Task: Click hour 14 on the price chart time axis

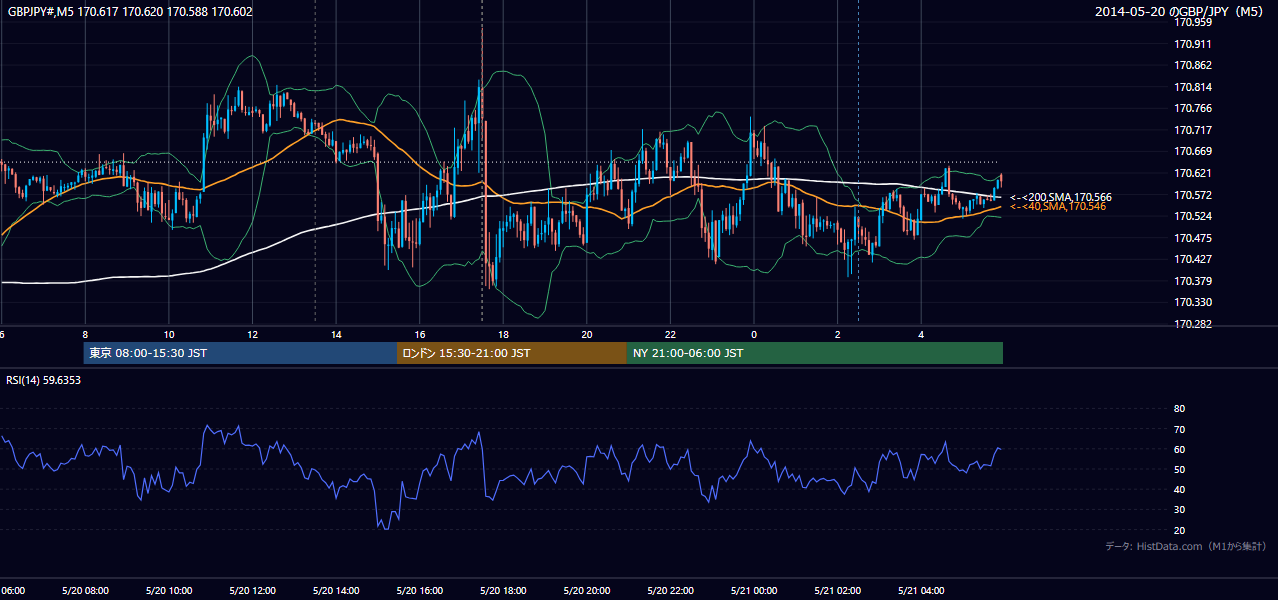Action: pyautogui.click(x=336, y=334)
